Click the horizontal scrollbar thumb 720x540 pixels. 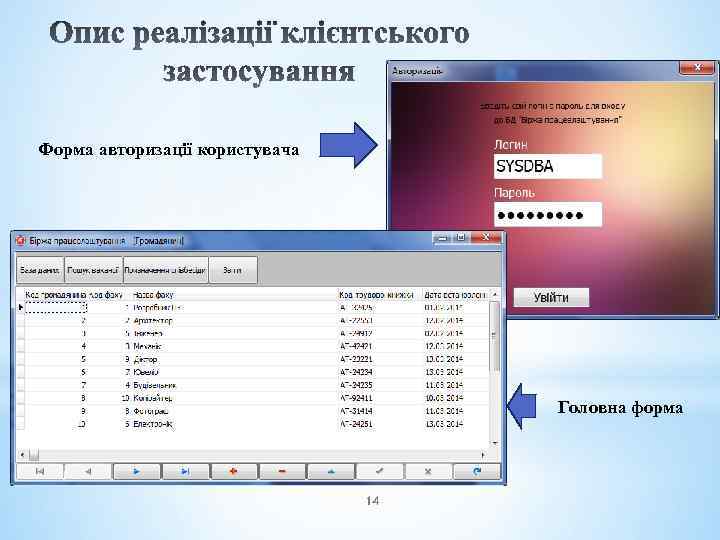[x=34, y=455]
